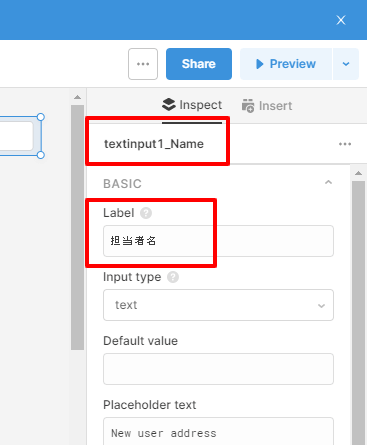Open help icon next to Label
This screenshot has height=445, width=367.
146,213
